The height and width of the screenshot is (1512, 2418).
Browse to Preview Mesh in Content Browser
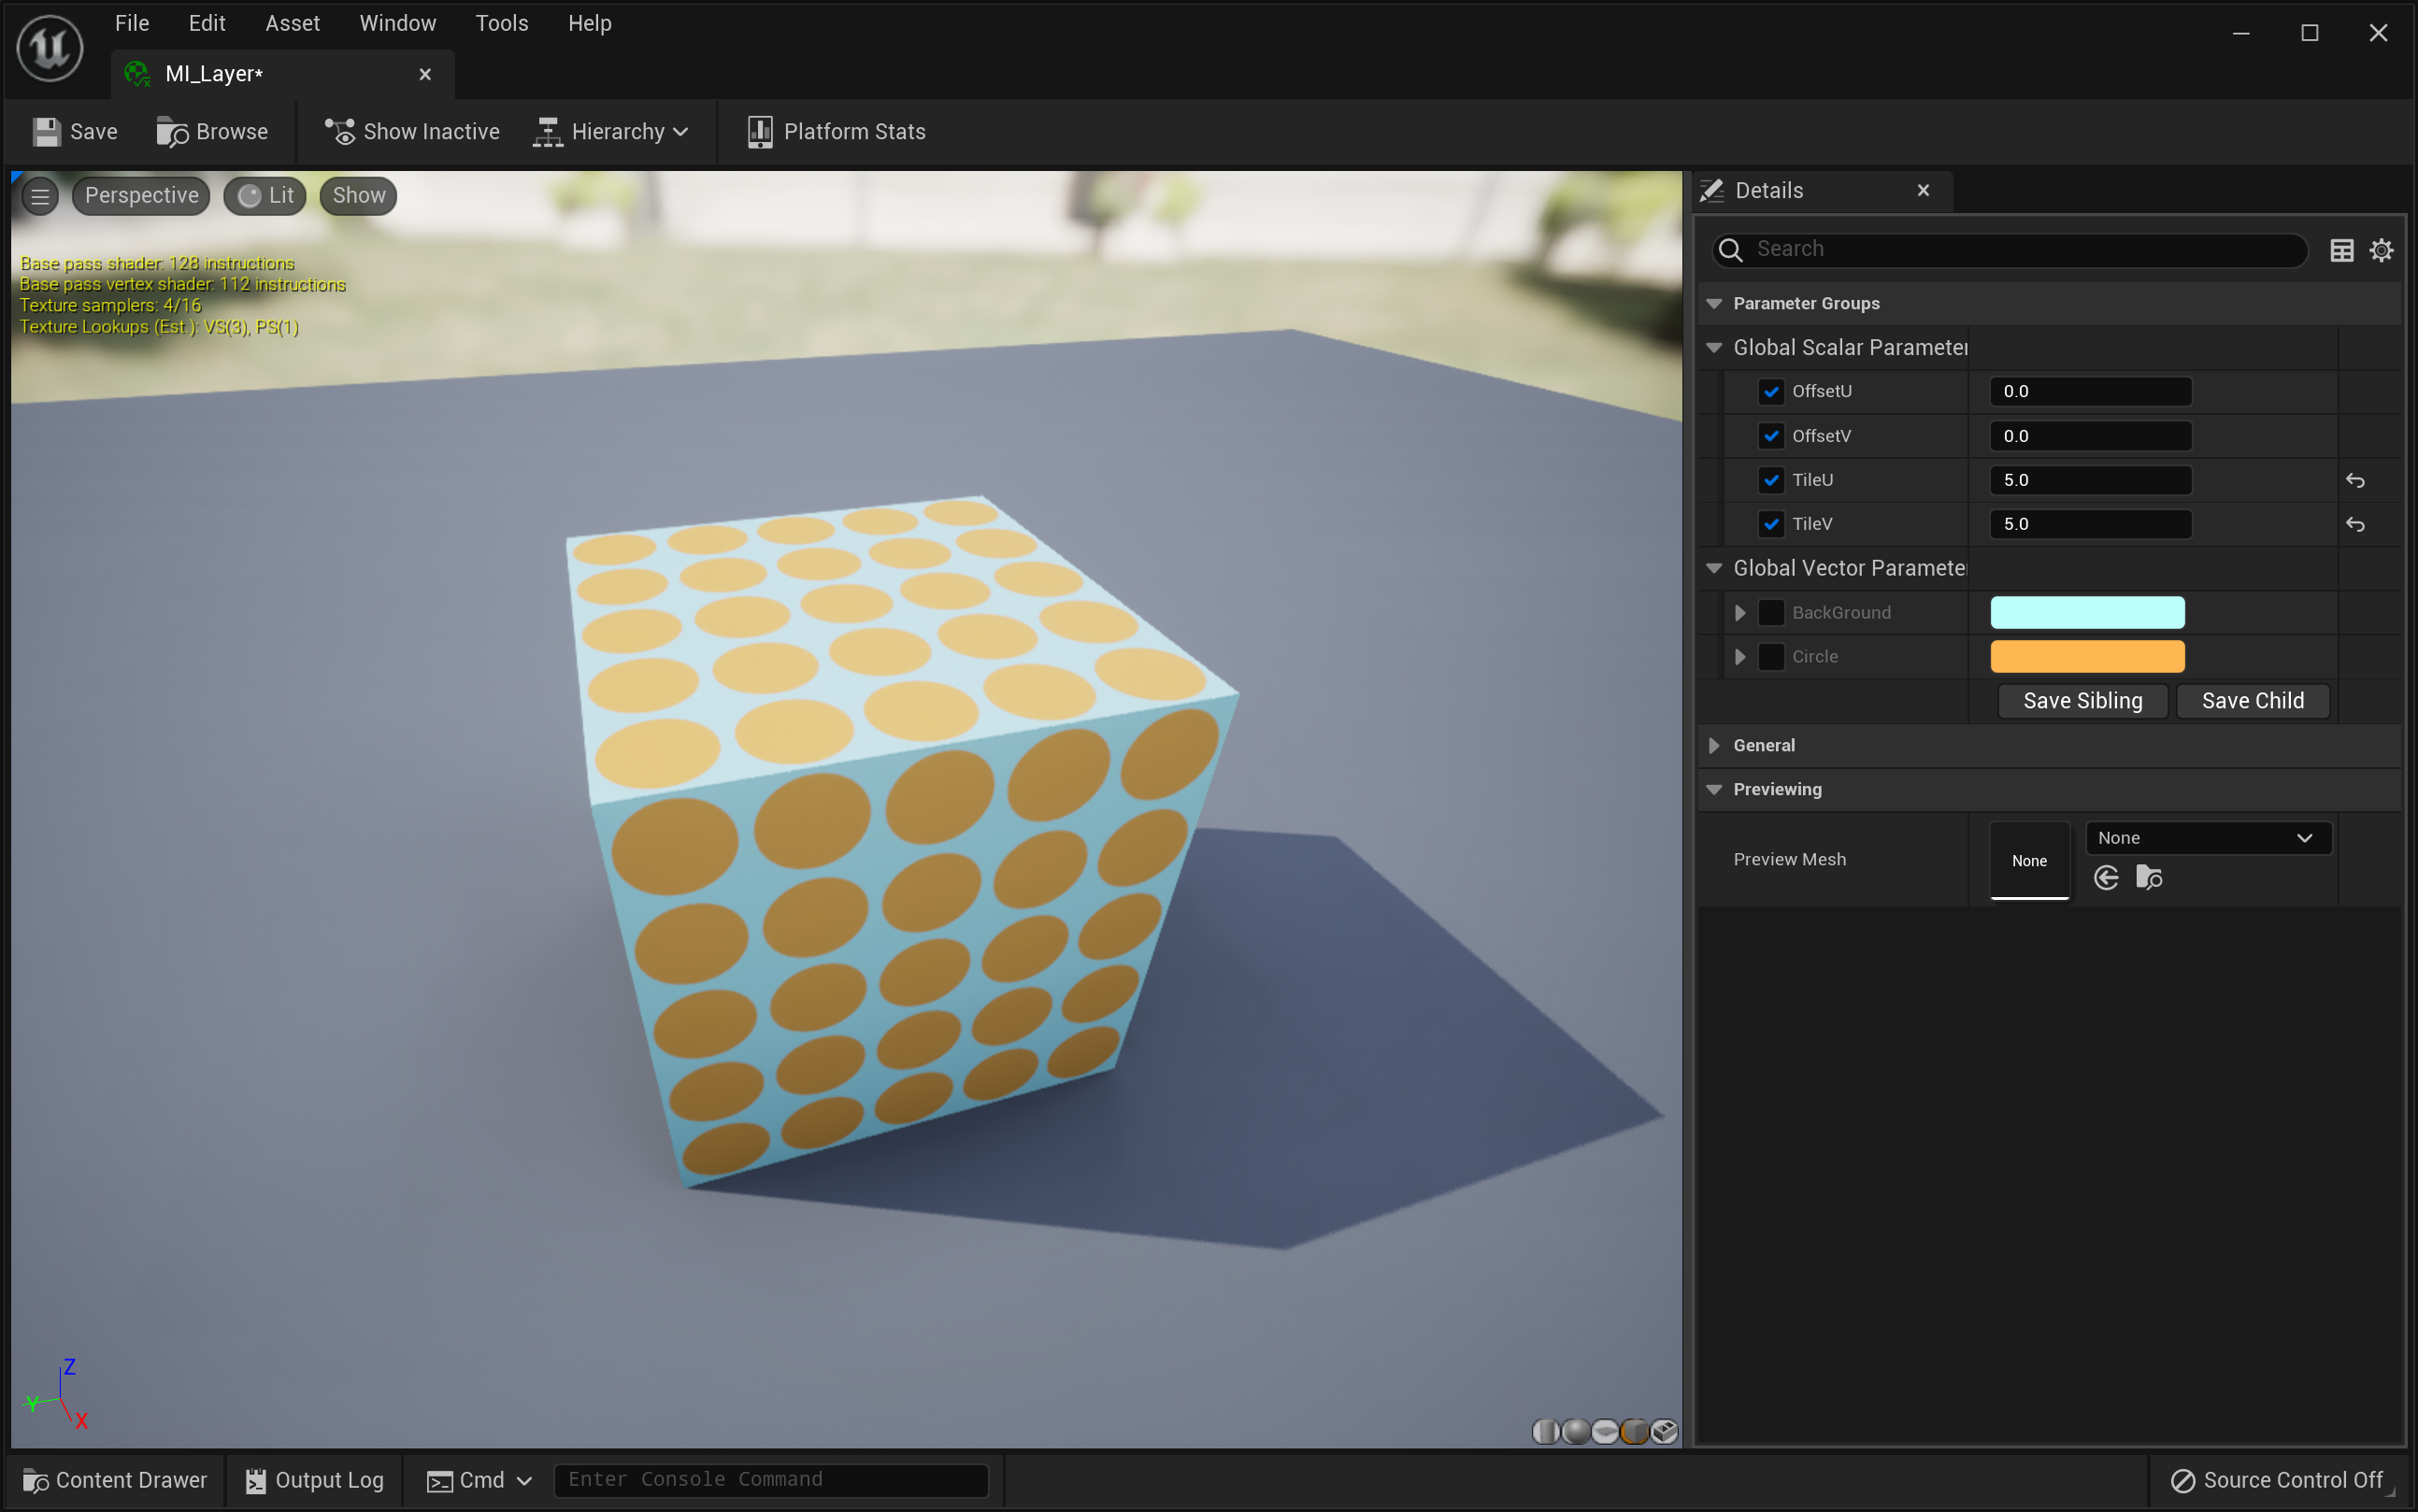(x=2148, y=877)
